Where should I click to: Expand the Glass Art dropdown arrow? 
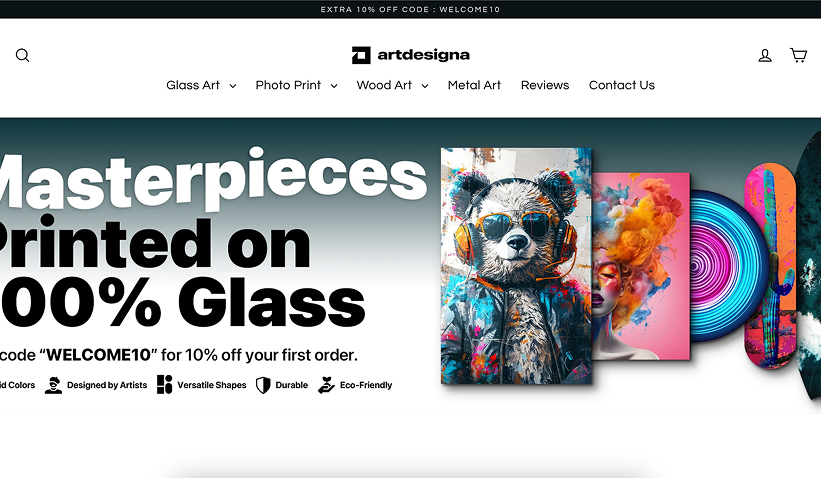click(x=232, y=86)
